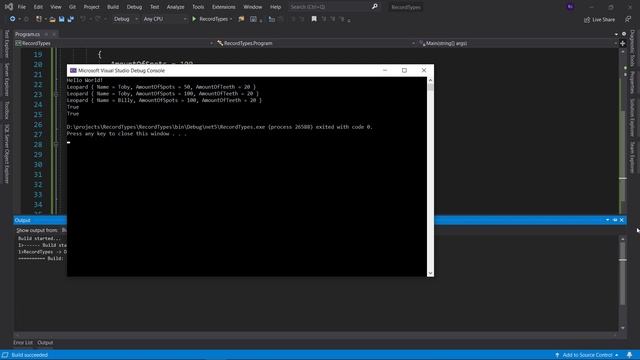
Task: Click the Visual Studio logo icon
Action: click(x=9, y=7)
